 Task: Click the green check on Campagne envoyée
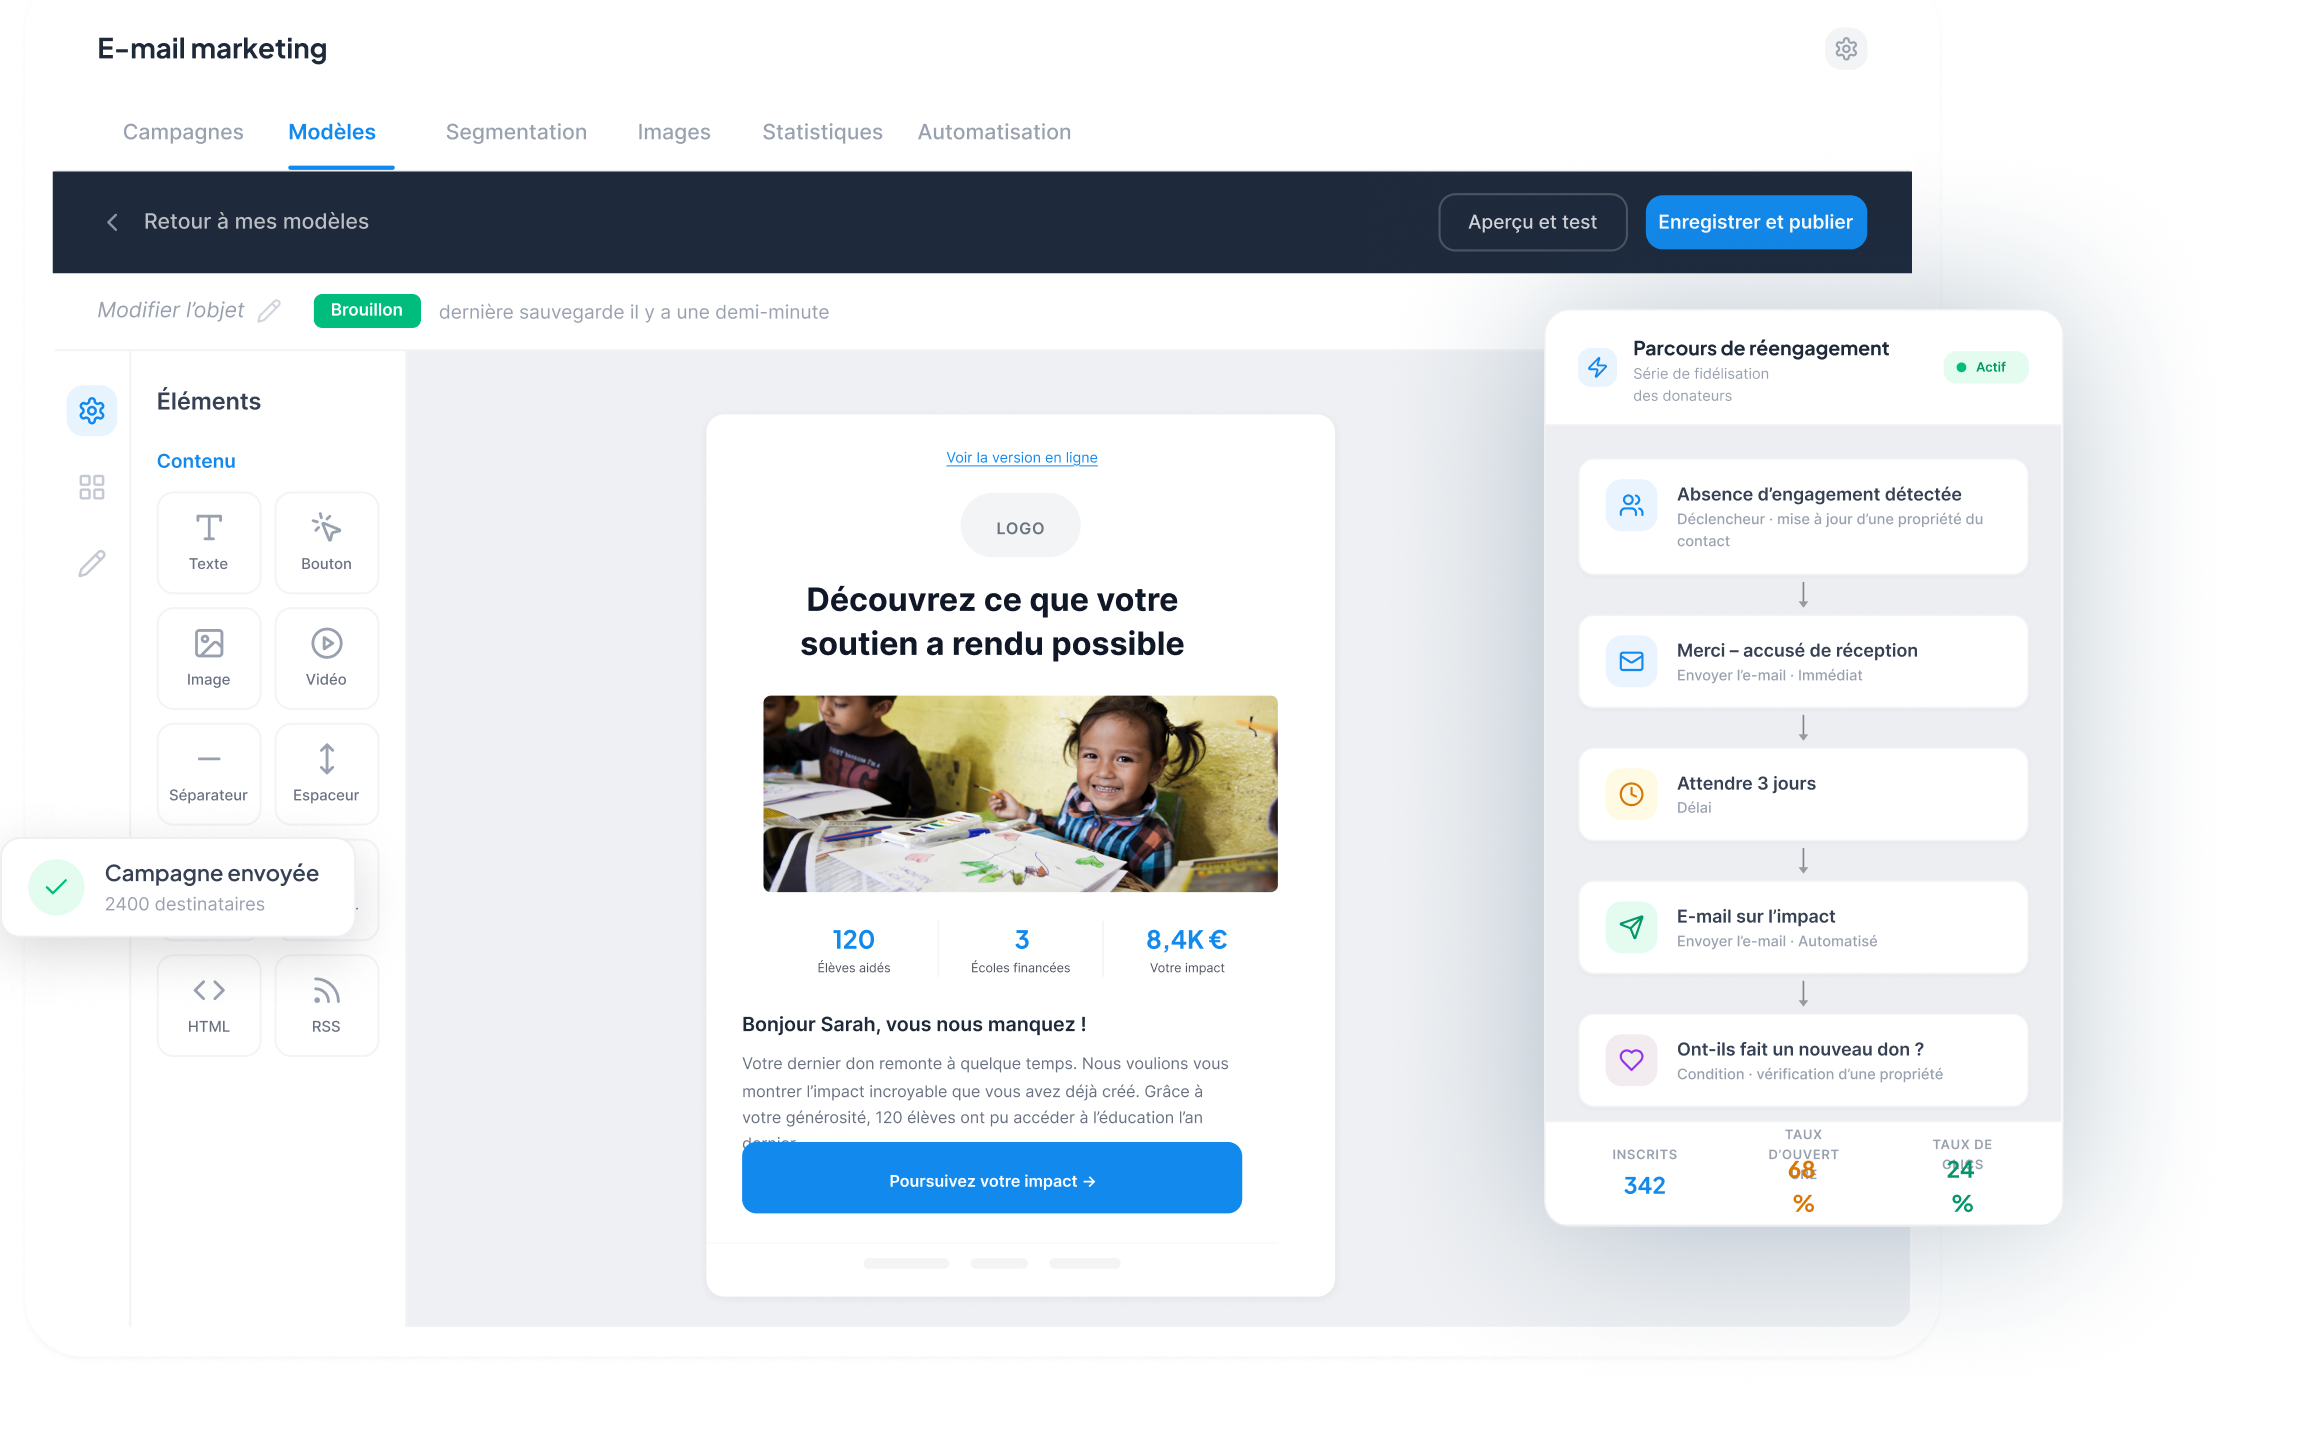57,887
